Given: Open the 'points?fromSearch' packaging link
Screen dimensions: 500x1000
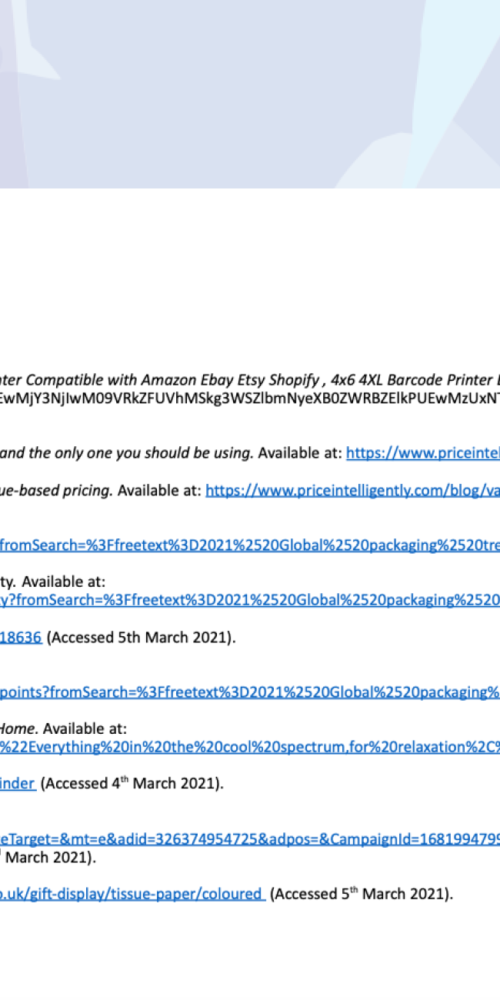Looking at the screenshot, I should [250, 692].
